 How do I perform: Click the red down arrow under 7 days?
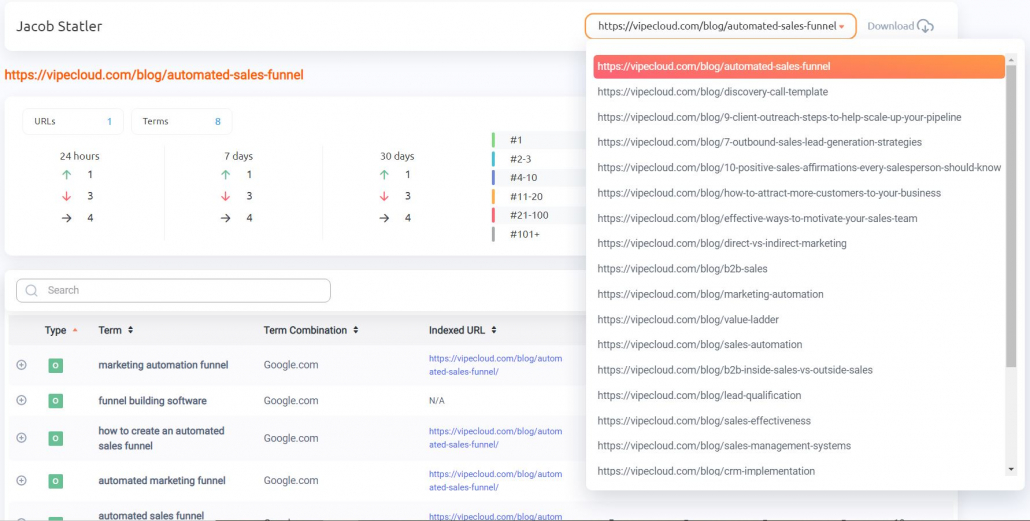tap(225, 196)
